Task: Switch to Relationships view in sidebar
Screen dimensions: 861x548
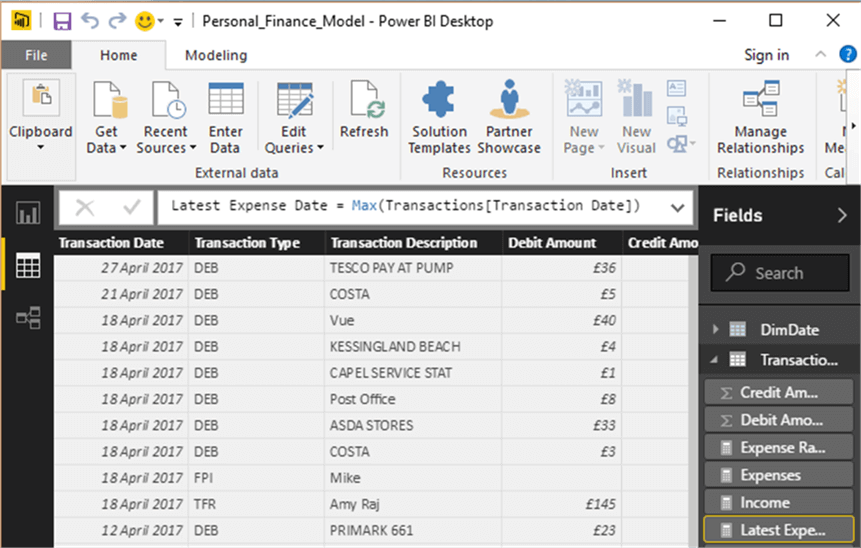Action: pyautogui.click(x=27, y=317)
